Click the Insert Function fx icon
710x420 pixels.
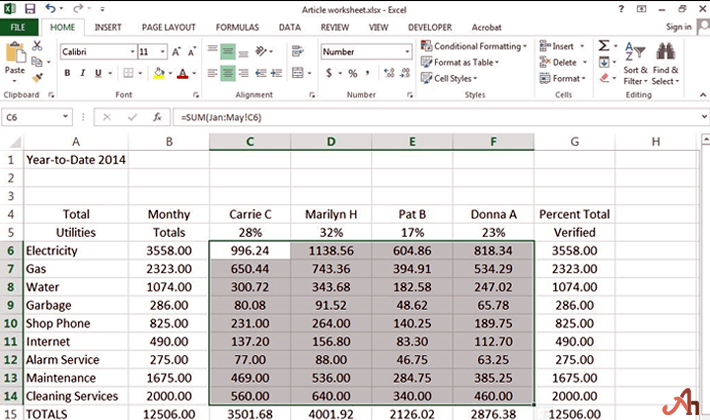click(x=157, y=117)
